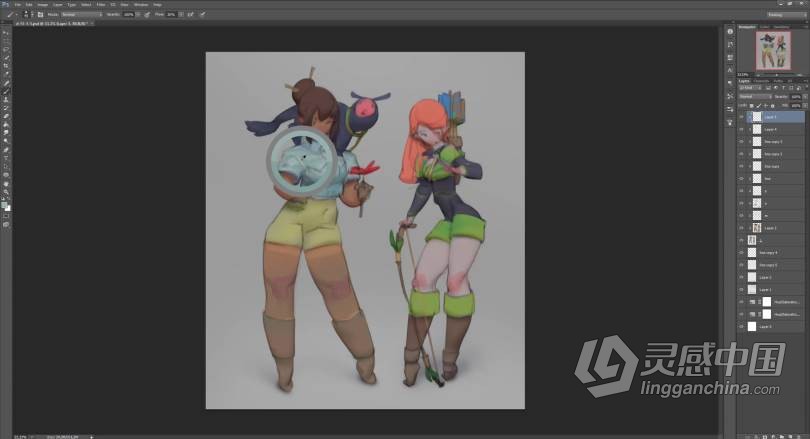
Task: Select the Eraser tool
Action: click(x=6, y=116)
